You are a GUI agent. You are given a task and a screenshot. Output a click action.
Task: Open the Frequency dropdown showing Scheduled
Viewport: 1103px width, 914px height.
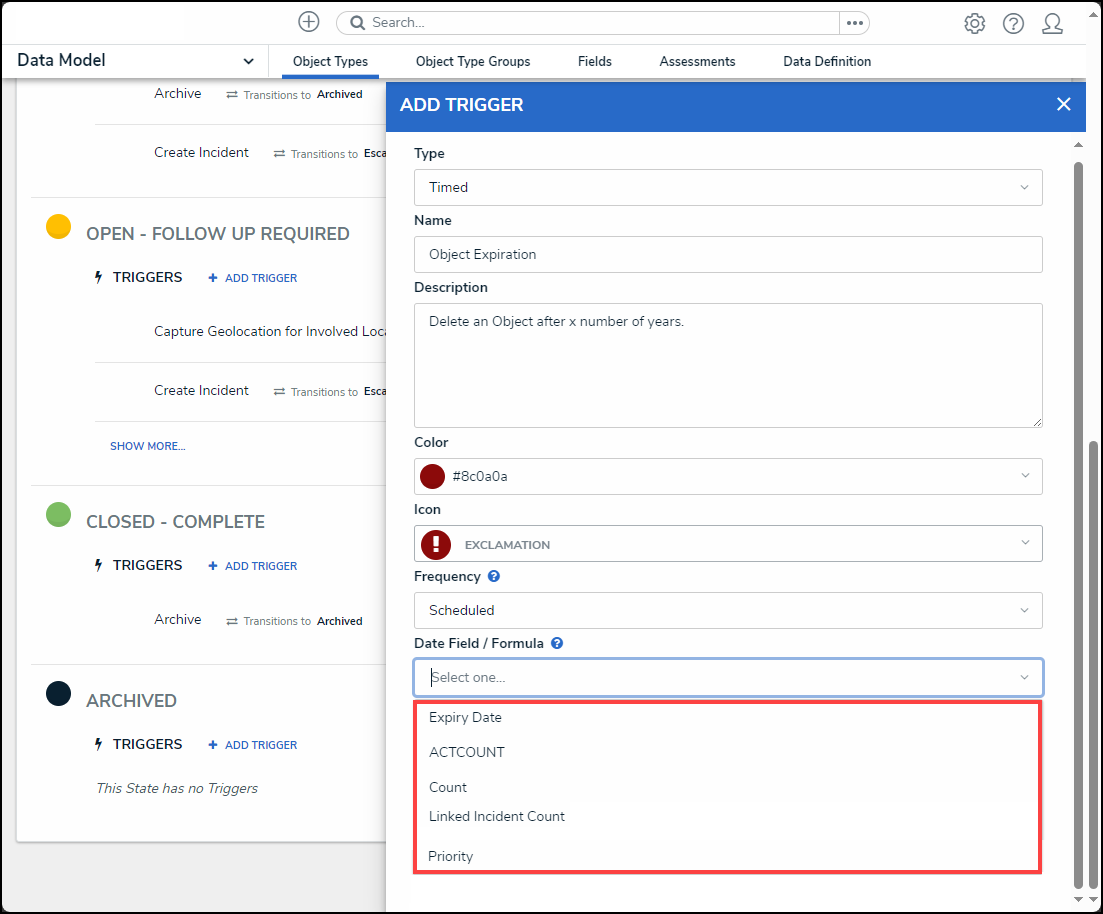[x=728, y=611]
